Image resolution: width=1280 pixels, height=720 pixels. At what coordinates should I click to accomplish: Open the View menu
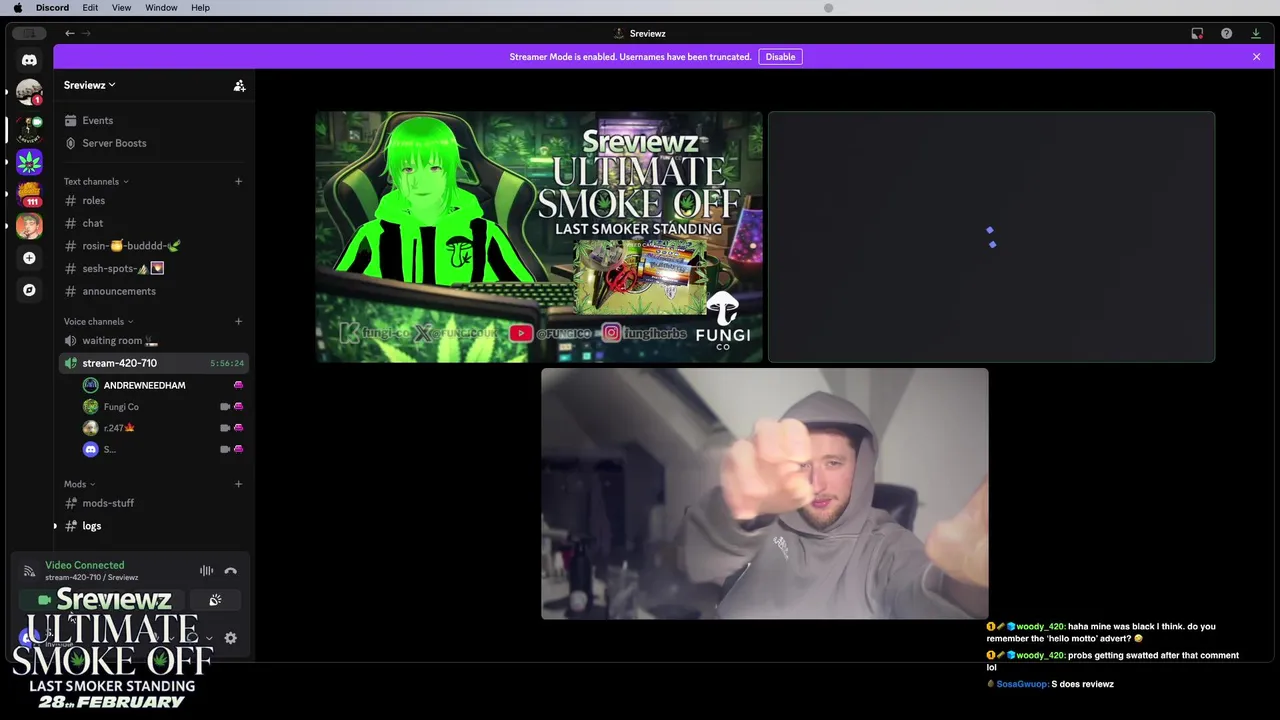click(121, 8)
